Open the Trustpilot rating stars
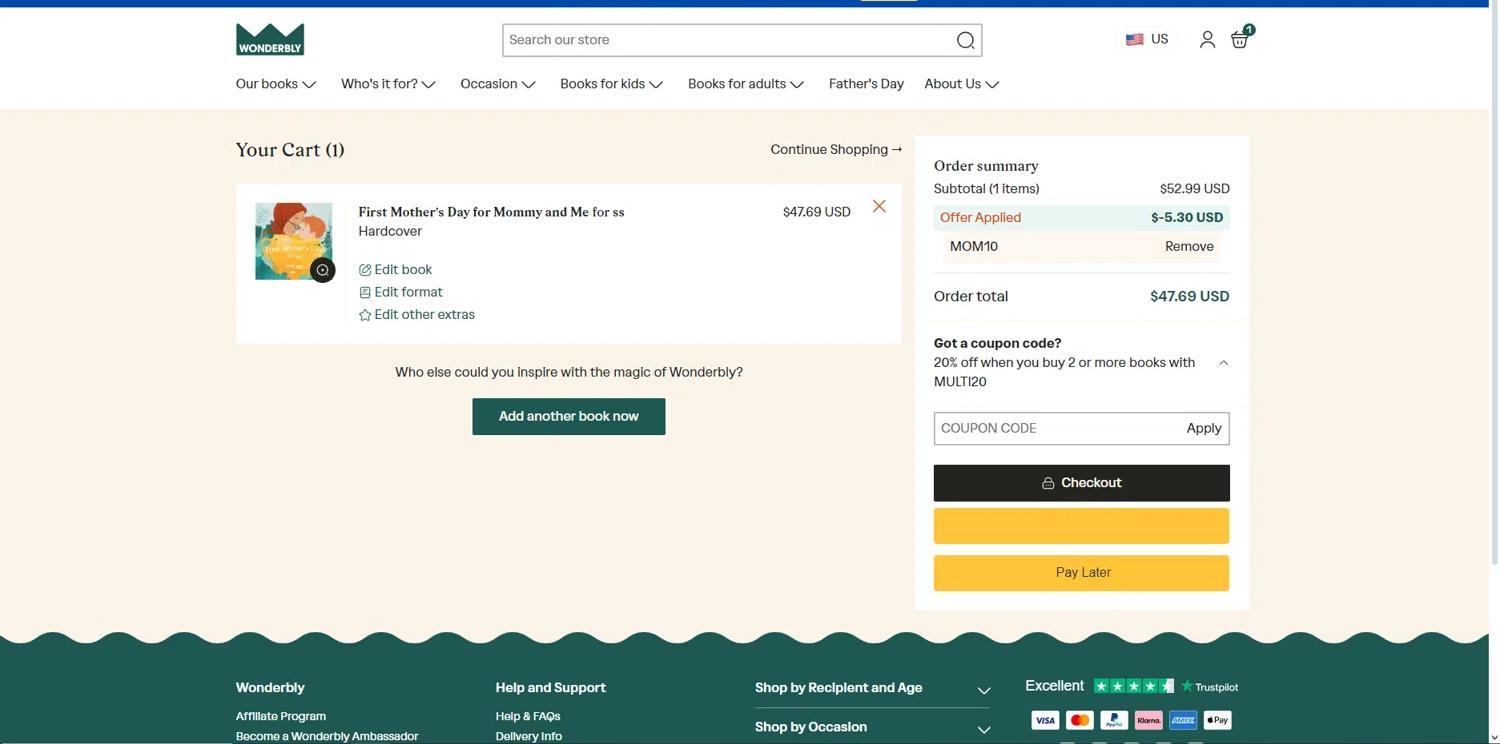The image size is (1500, 744). [x=1133, y=686]
